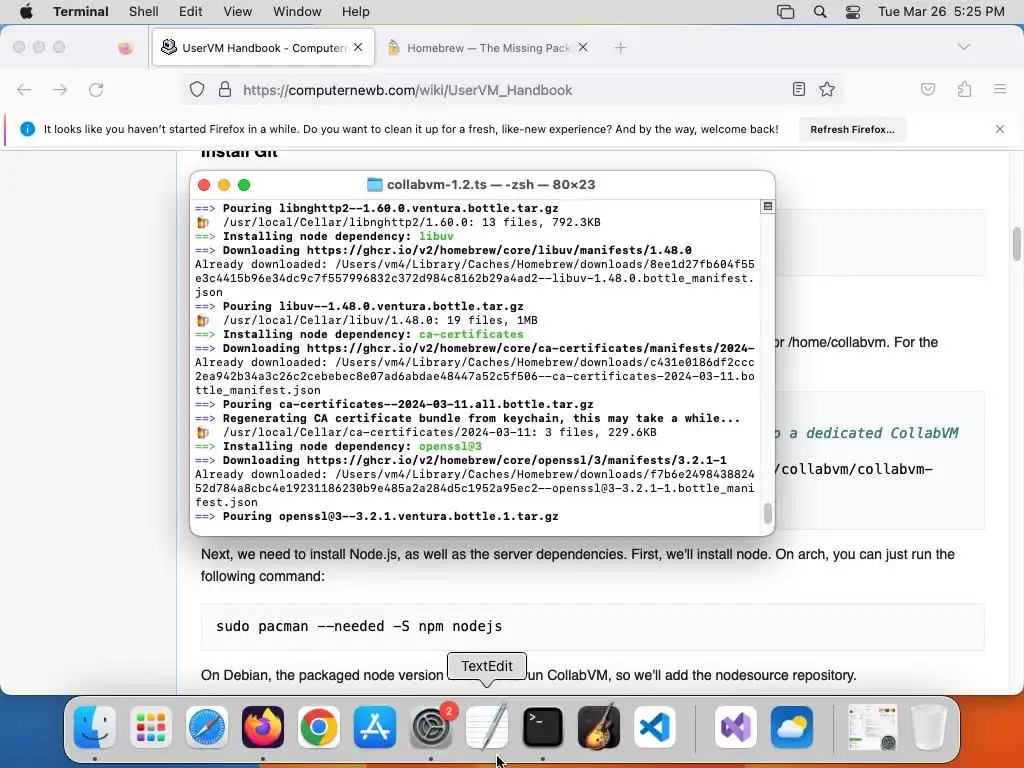Click the 'sudo pacman --needed -S npm nodejs' code block

pos(592,627)
